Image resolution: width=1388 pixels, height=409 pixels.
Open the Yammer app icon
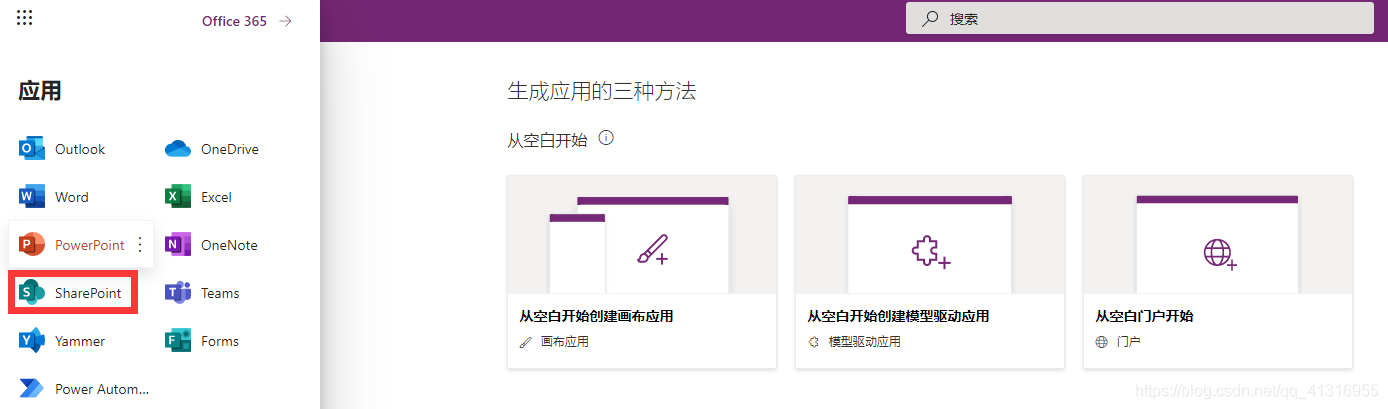coord(32,341)
